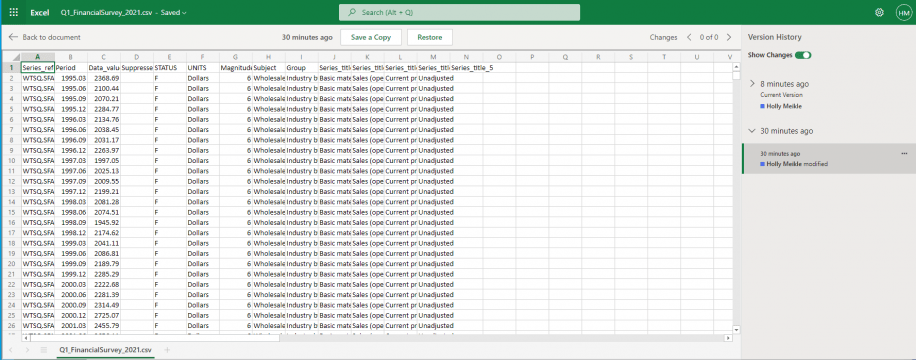The height and width of the screenshot is (360, 916).
Task: Select row 26 header
Action: [11, 325]
